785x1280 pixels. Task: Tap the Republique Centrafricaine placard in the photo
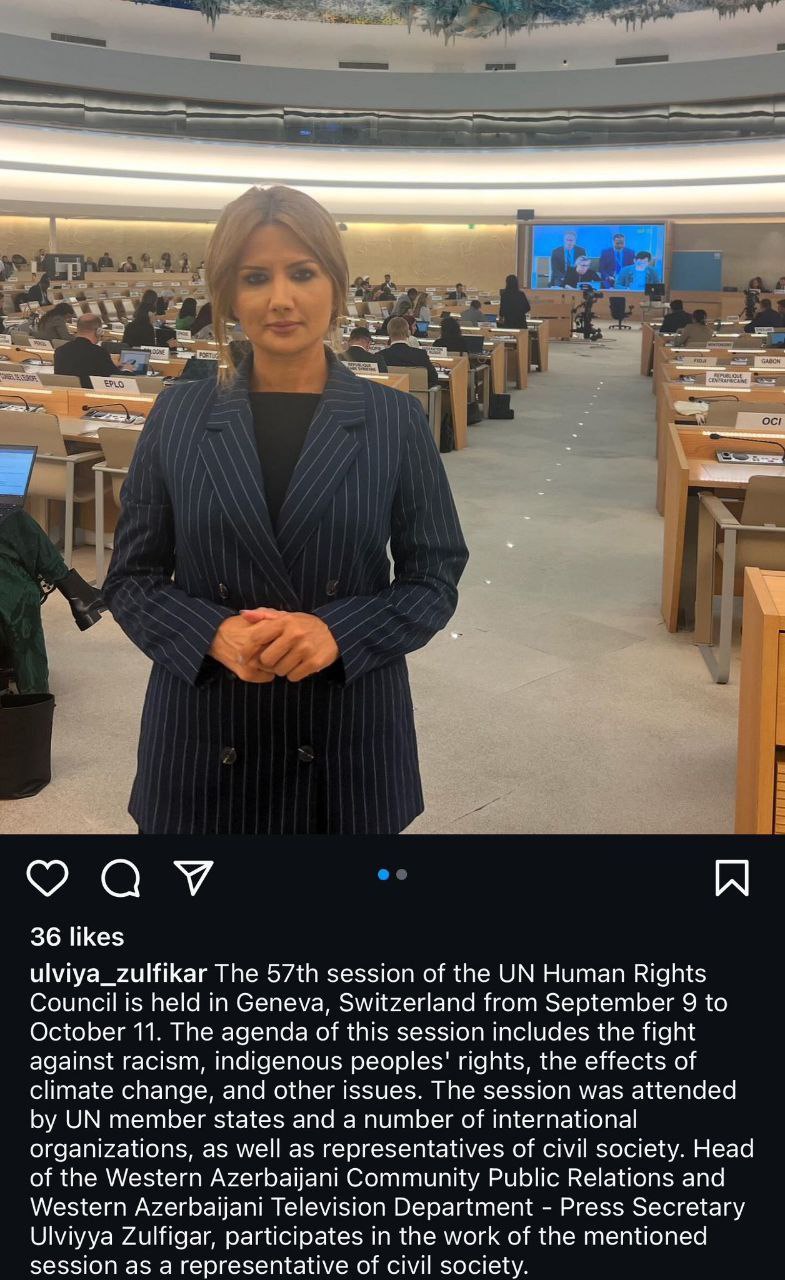coord(728,379)
